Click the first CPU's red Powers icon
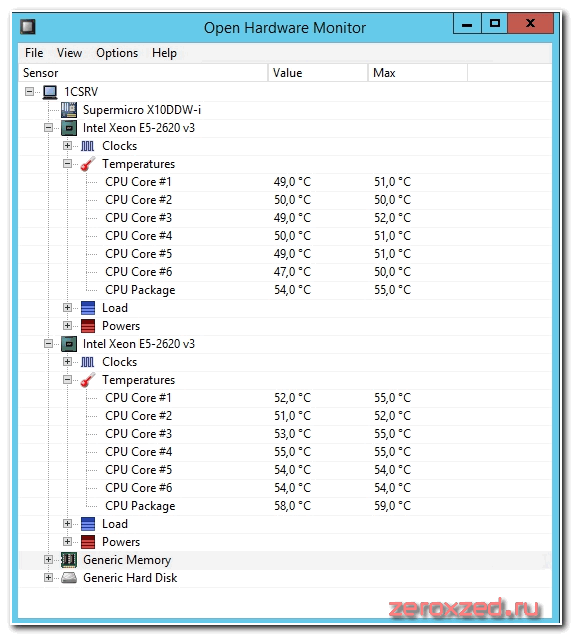The height and width of the screenshot is (636, 573). (x=88, y=326)
